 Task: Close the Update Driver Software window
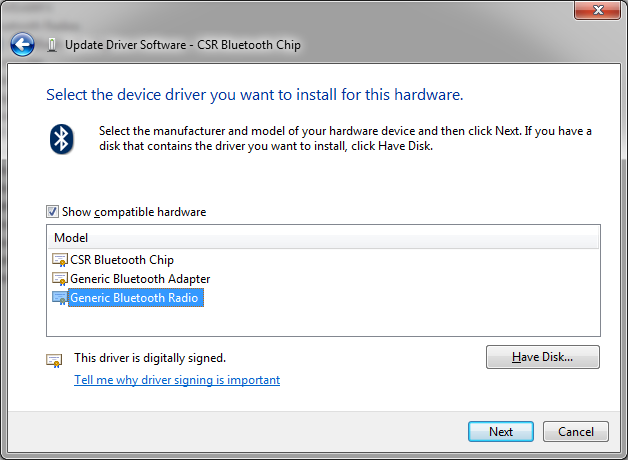pyautogui.click(x=598, y=10)
